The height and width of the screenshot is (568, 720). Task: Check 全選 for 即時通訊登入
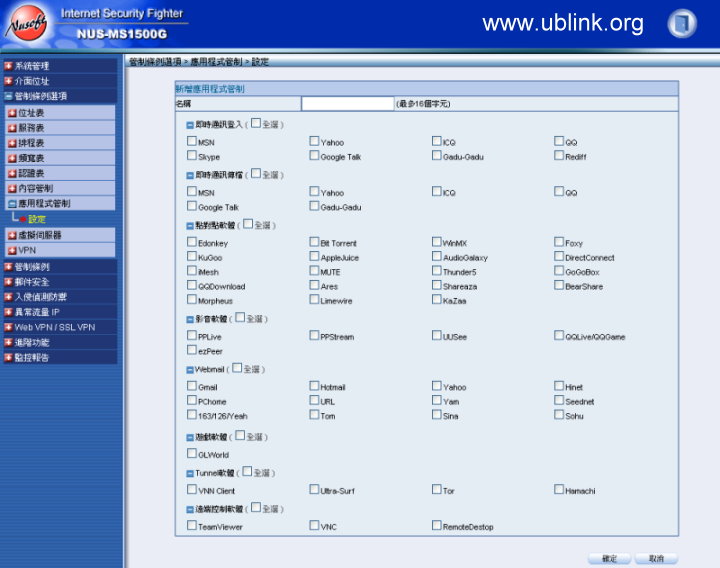click(x=256, y=123)
